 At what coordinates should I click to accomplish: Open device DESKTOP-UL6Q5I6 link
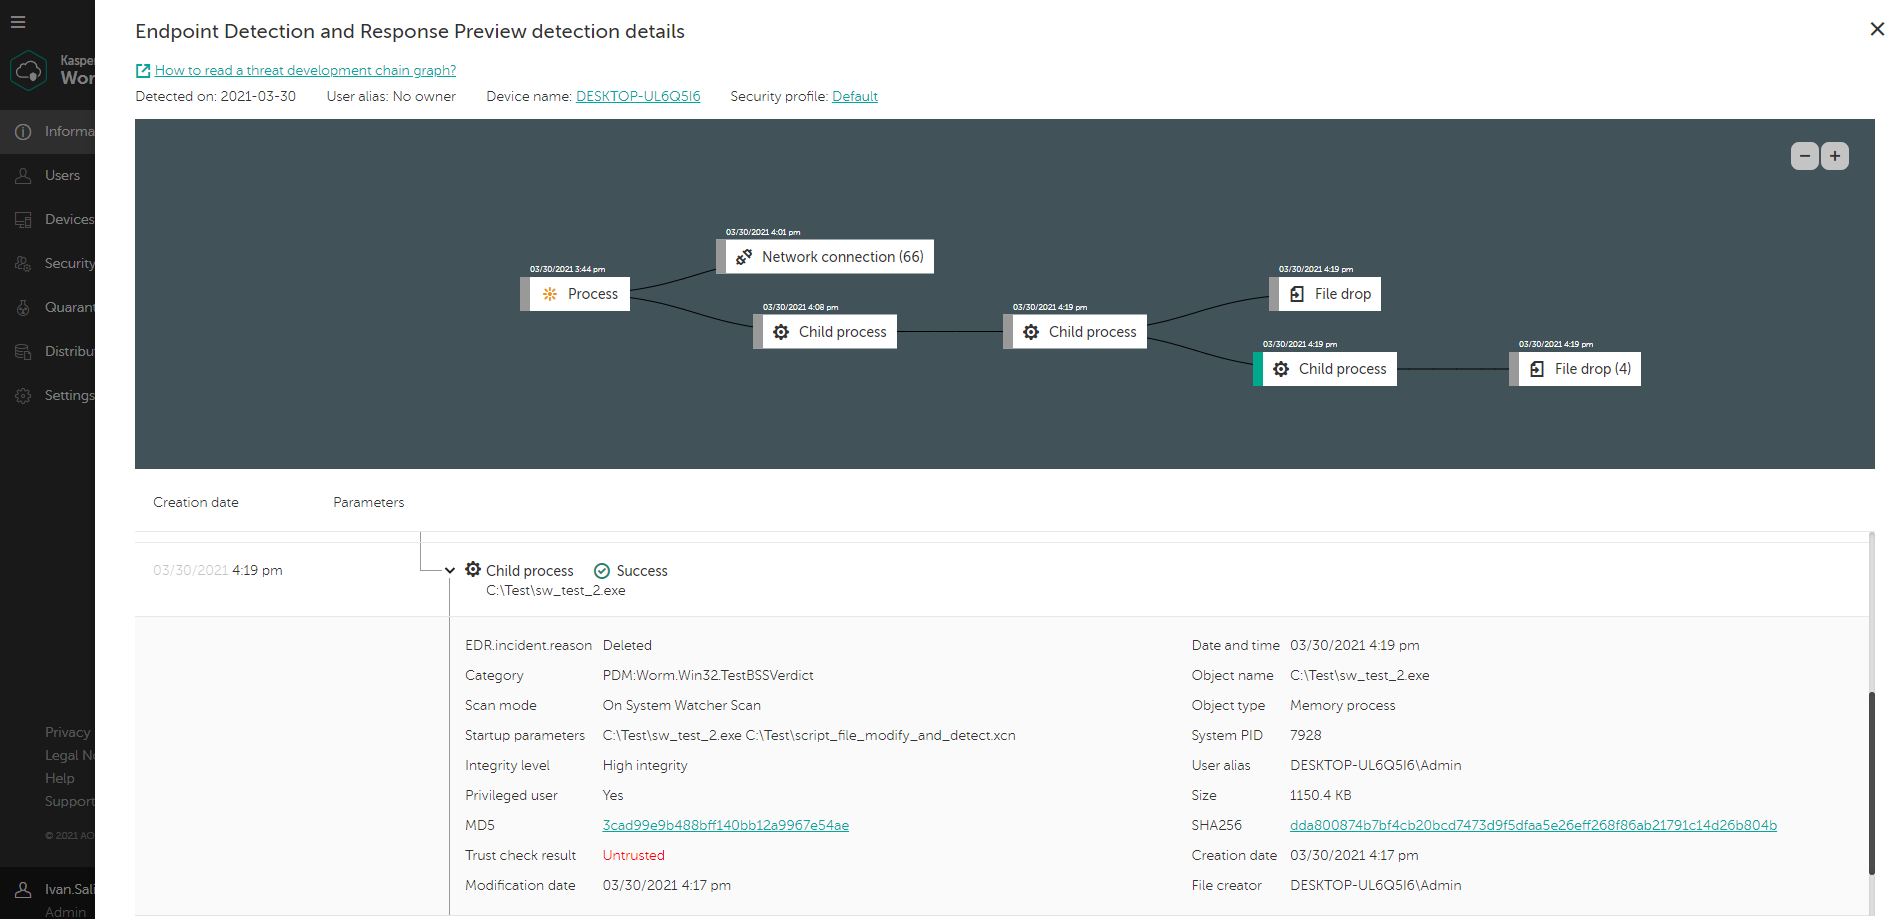point(638,97)
